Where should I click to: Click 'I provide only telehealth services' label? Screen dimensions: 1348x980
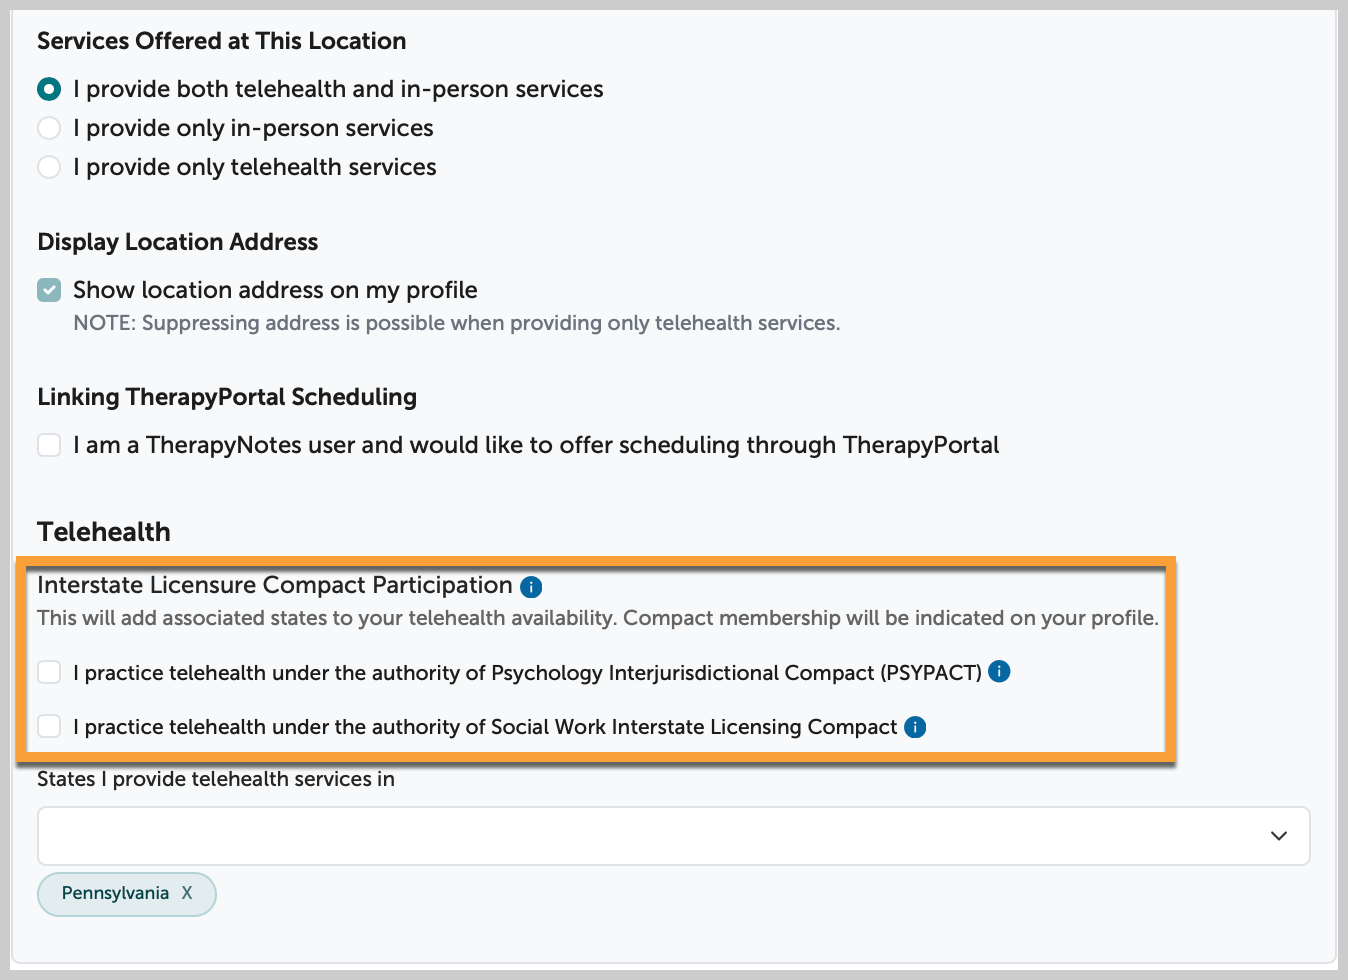click(255, 167)
